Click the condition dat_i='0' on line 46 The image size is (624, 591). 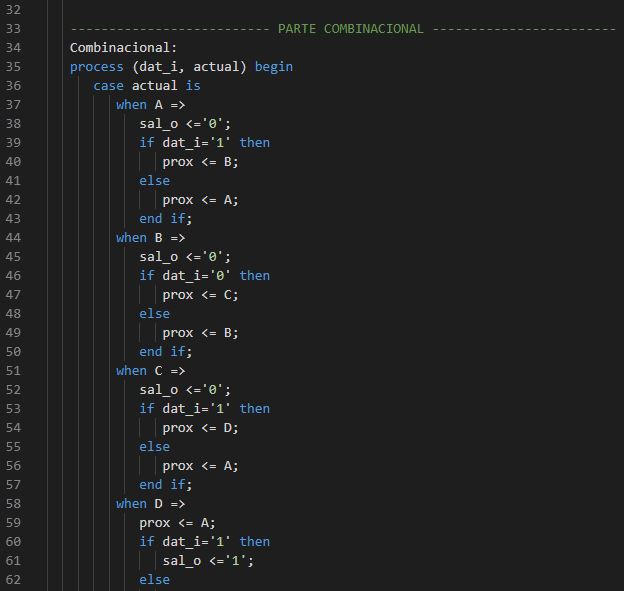(x=197, y=276)
